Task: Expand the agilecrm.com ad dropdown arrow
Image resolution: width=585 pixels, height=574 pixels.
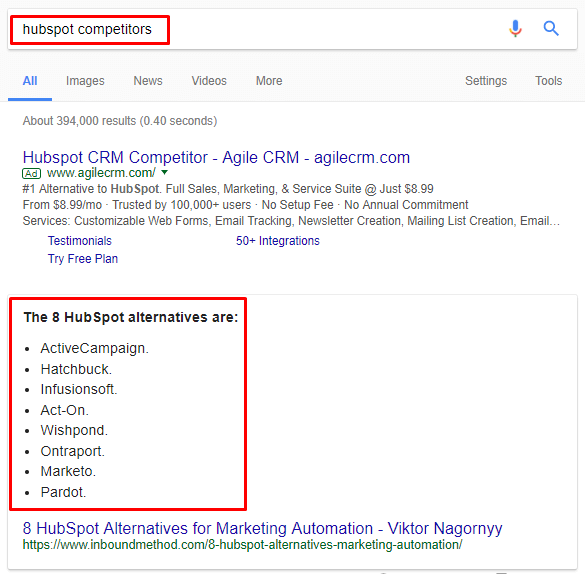Action: (x=164, y=172)
